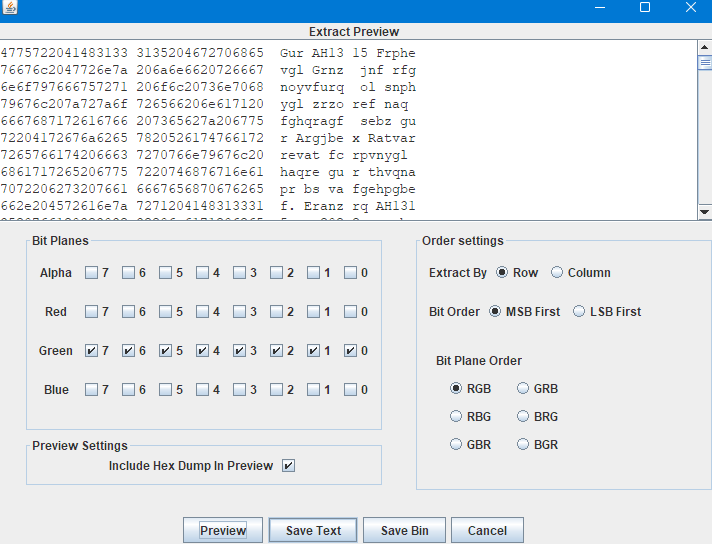This screenshot has width=712, height=544.
Task: Click the Java application icon in title bar
Action: point(10,7)
